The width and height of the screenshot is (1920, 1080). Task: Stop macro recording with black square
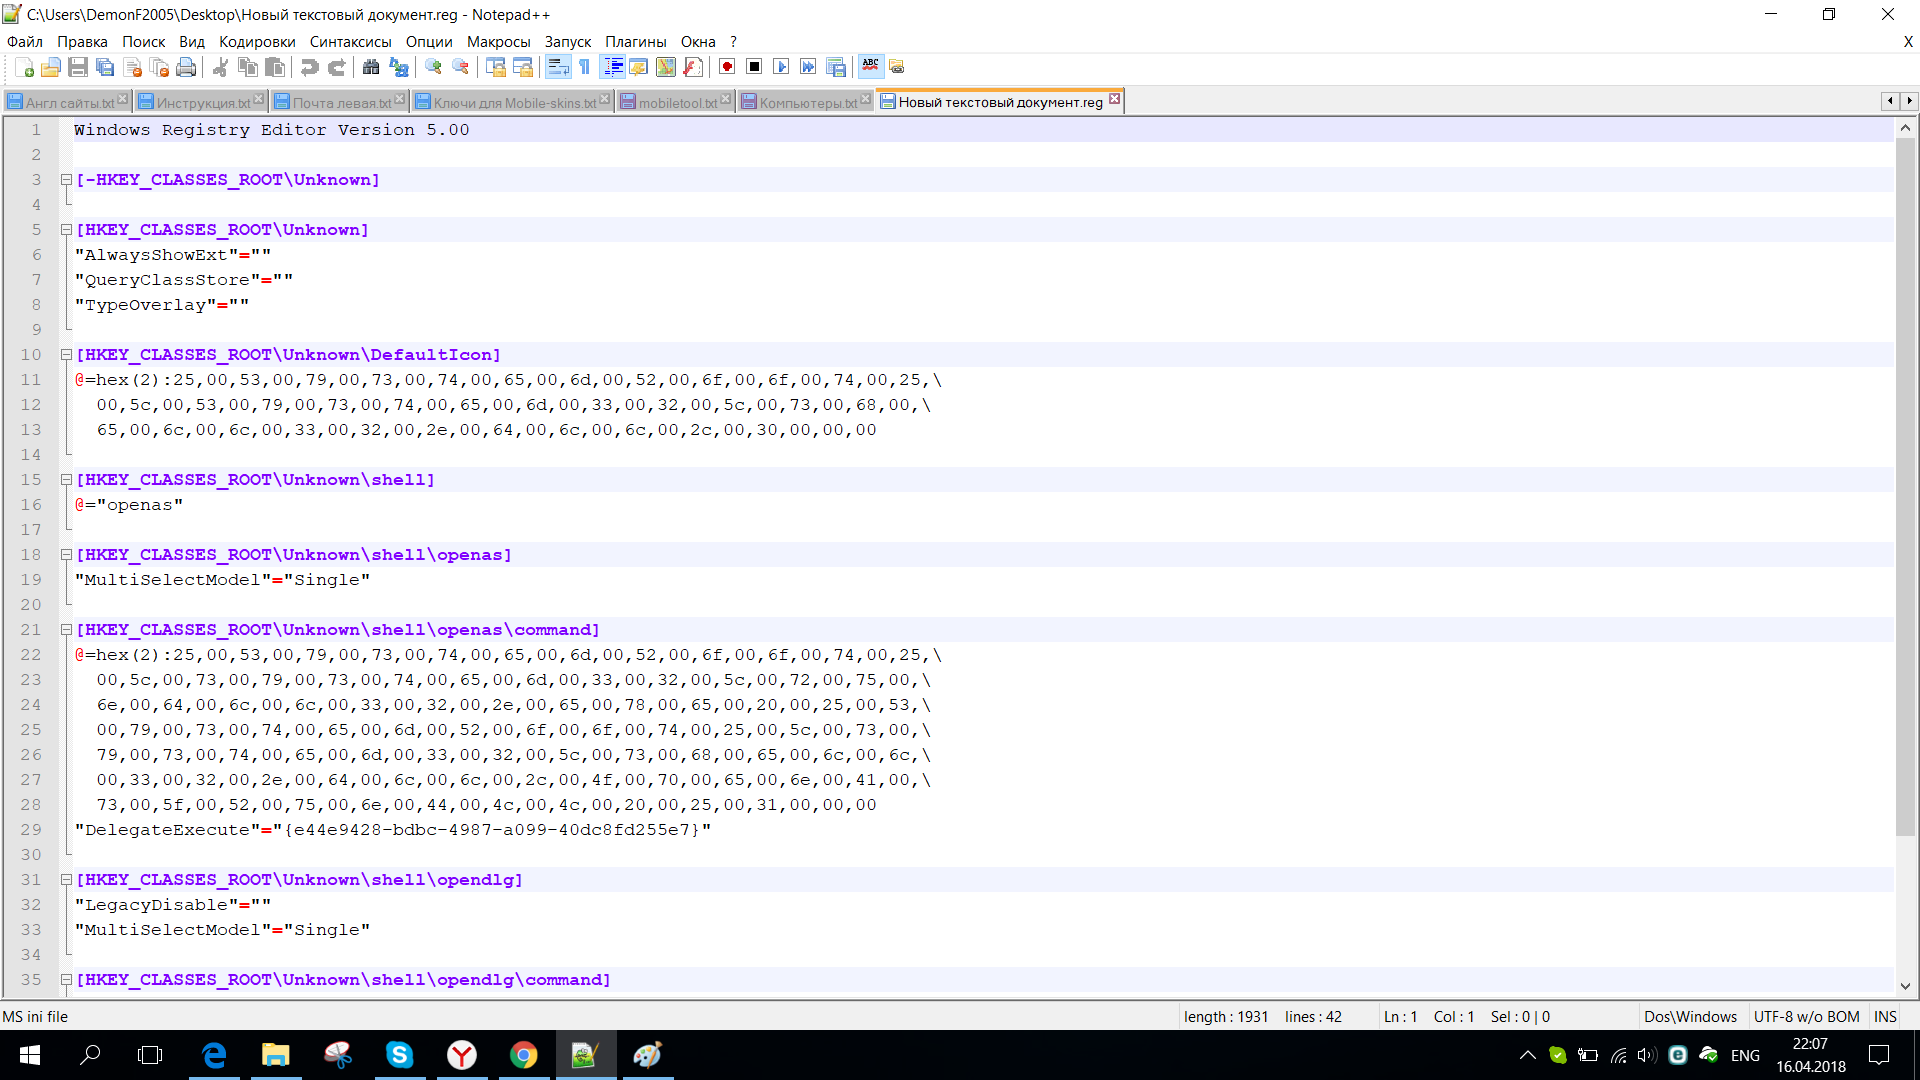point(754,67)
